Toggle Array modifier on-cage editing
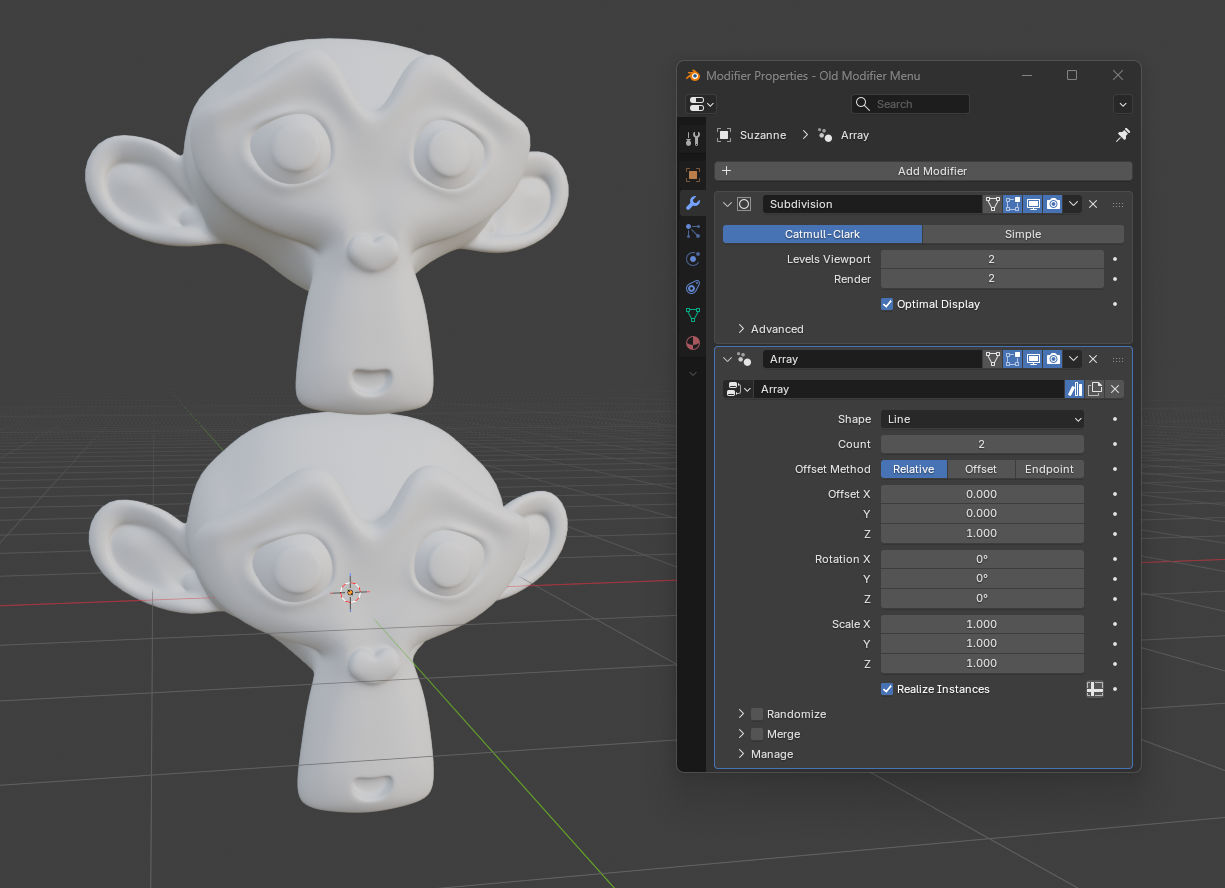1225x888 pixels. (992, 359)
